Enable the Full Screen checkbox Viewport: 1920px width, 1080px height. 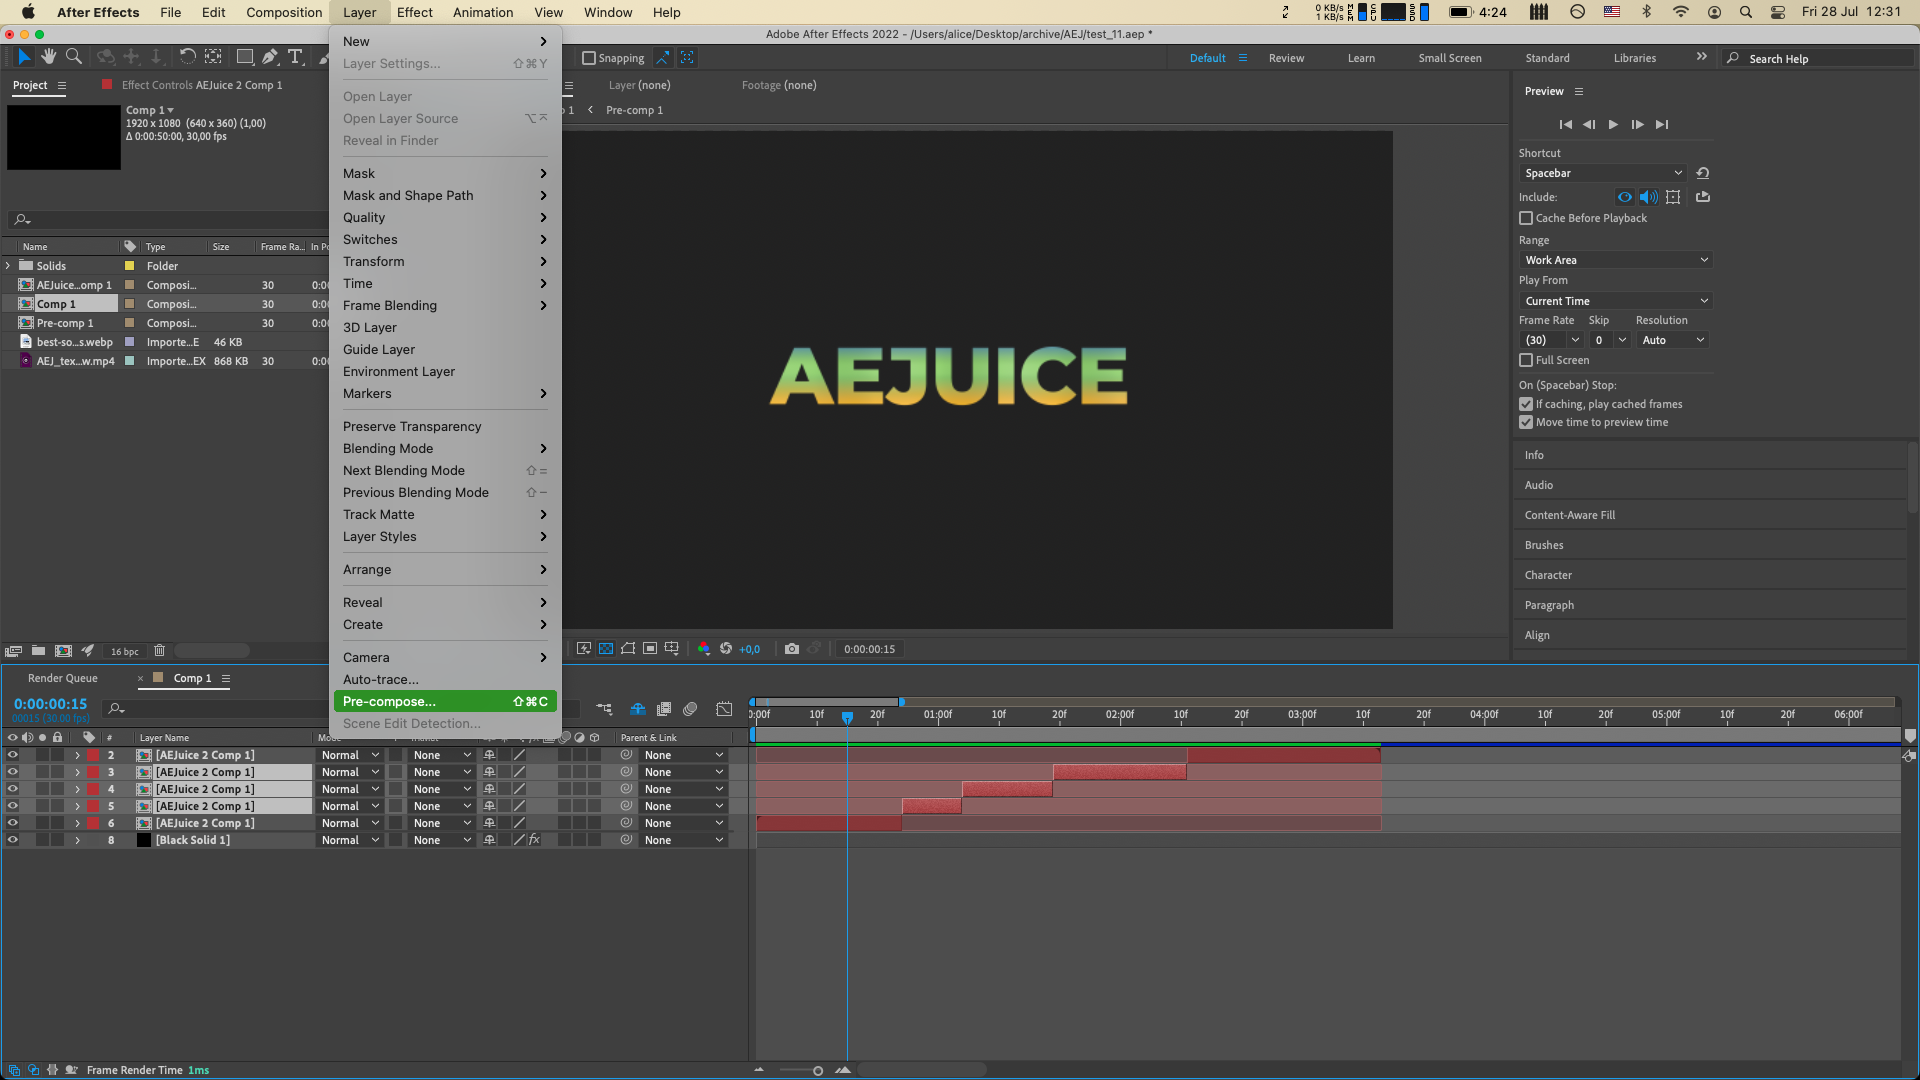pos(1526,360)
